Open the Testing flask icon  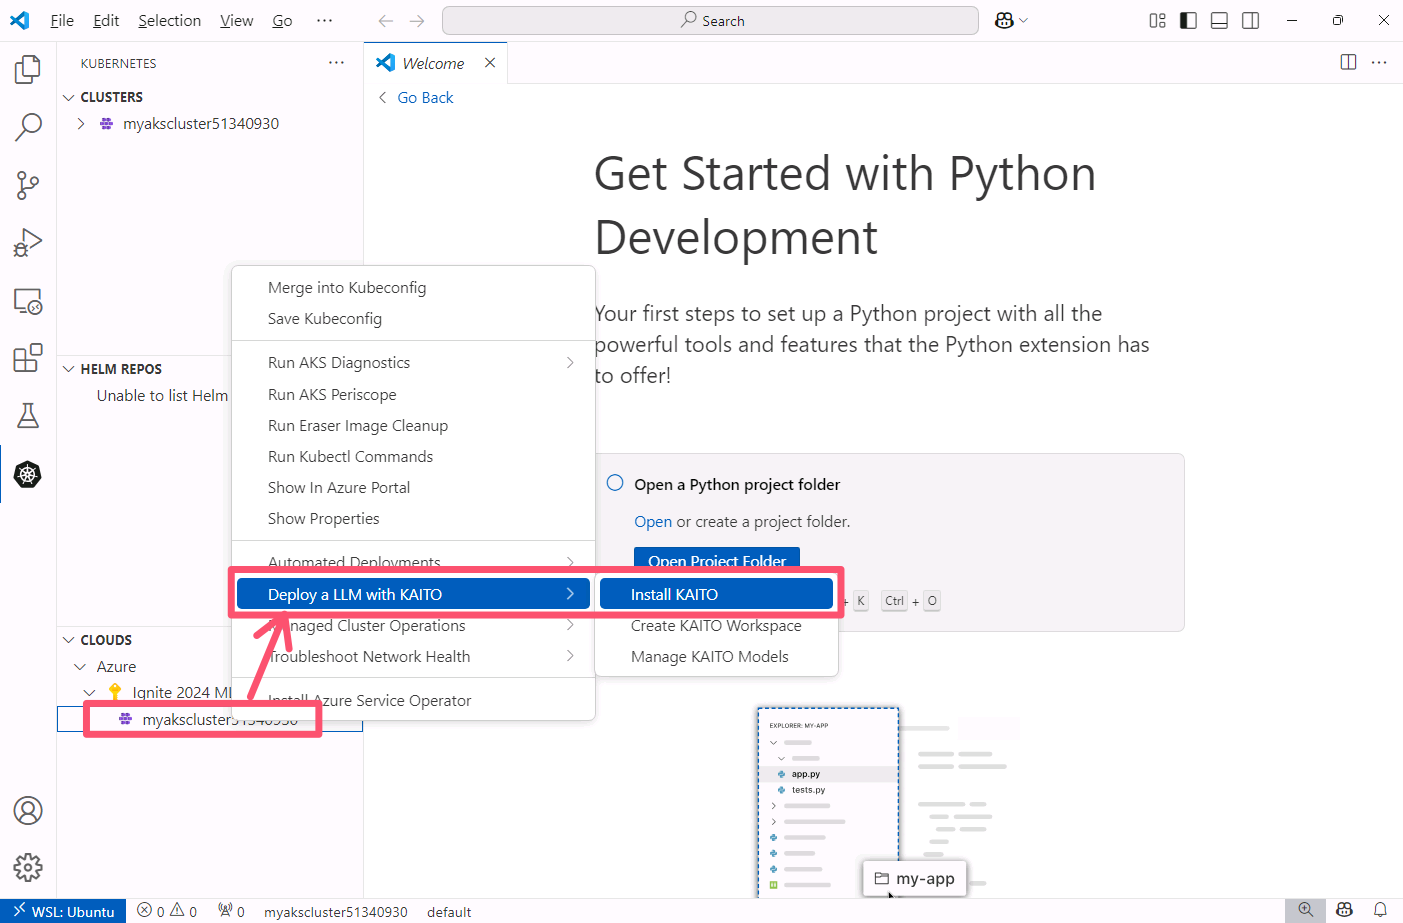point(28,416)
